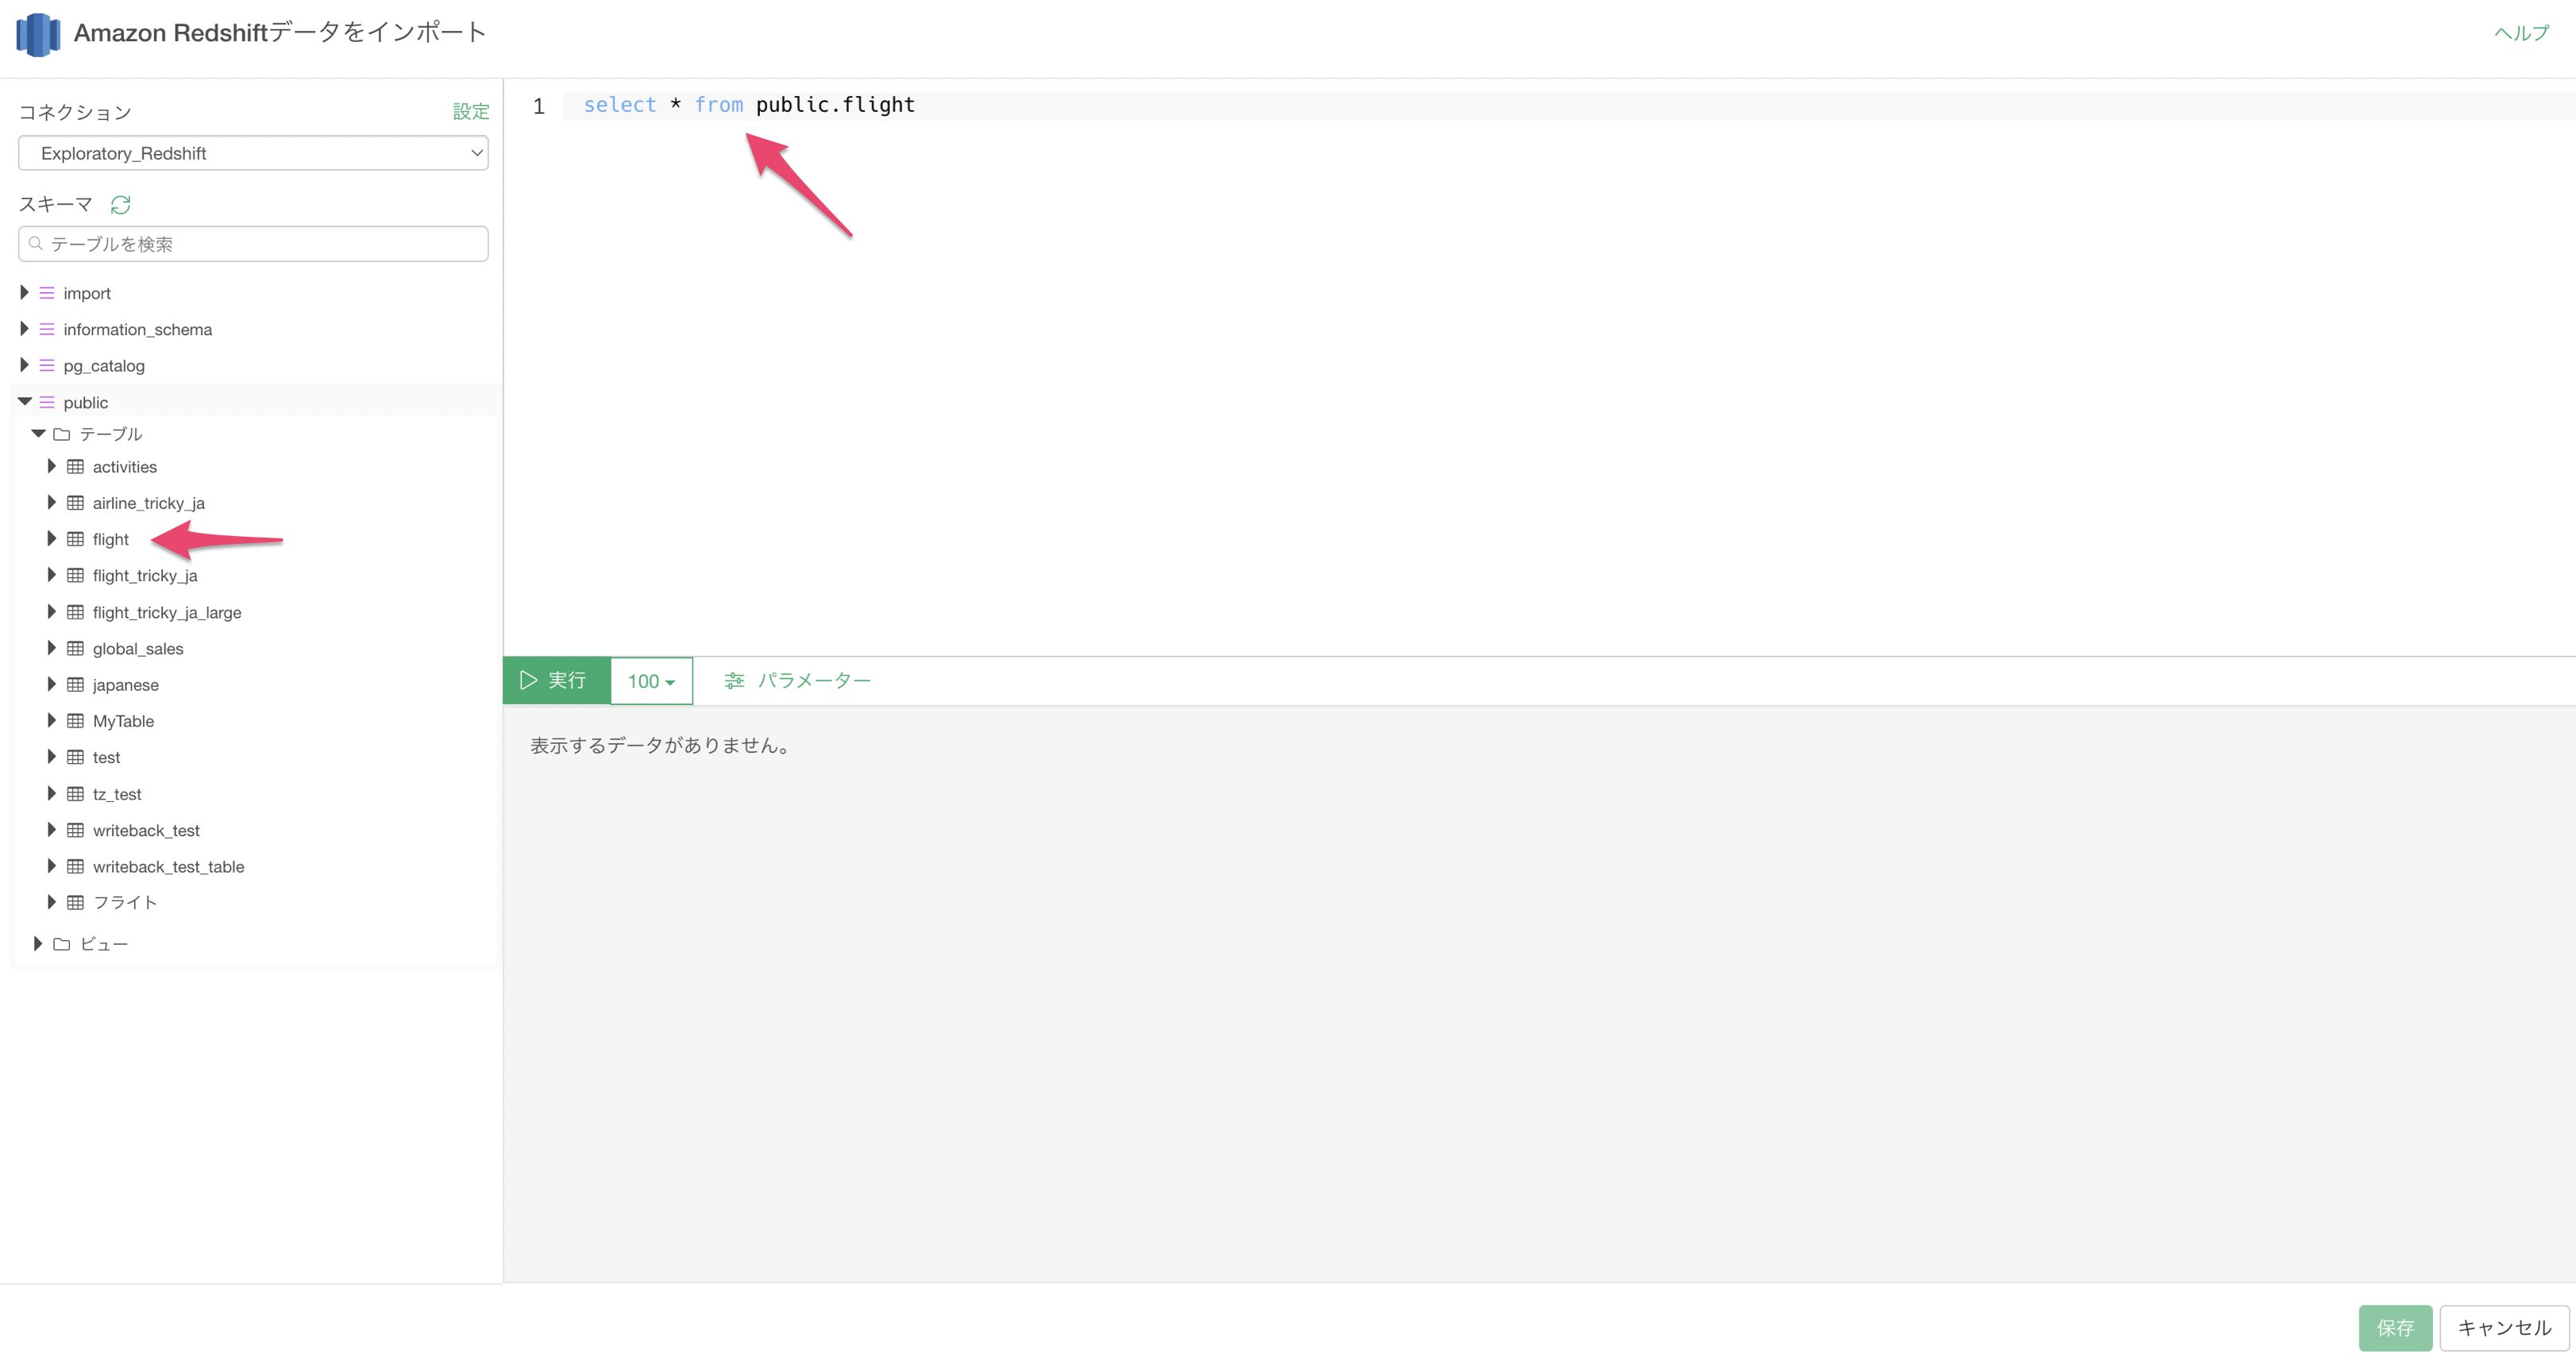
Task: Select the airline_tricky_ja table
Action: [x=149, y=503]
